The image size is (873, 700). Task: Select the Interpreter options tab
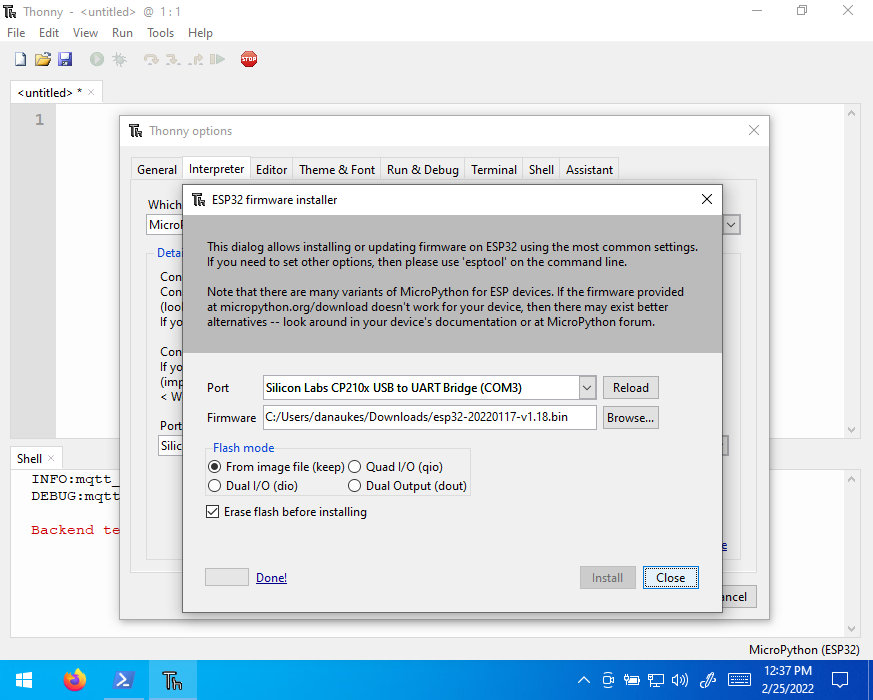click(x=216, y=168)
